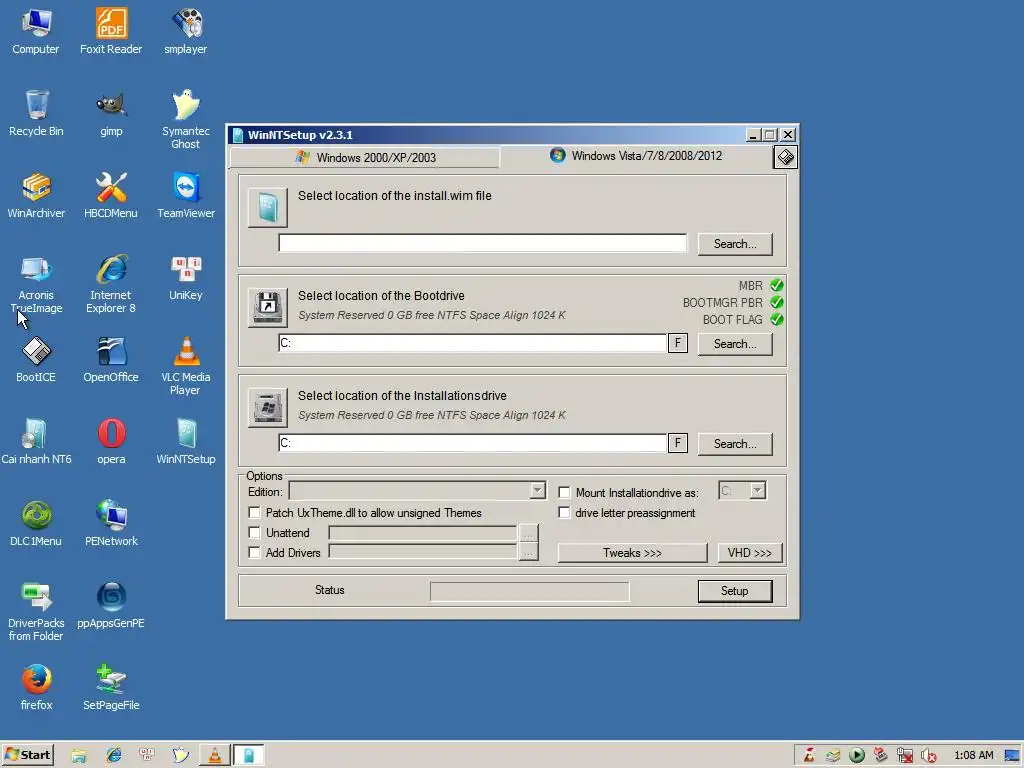Launch OpenOffice from the desktop
1024x768 pixels.
(111, 359)
